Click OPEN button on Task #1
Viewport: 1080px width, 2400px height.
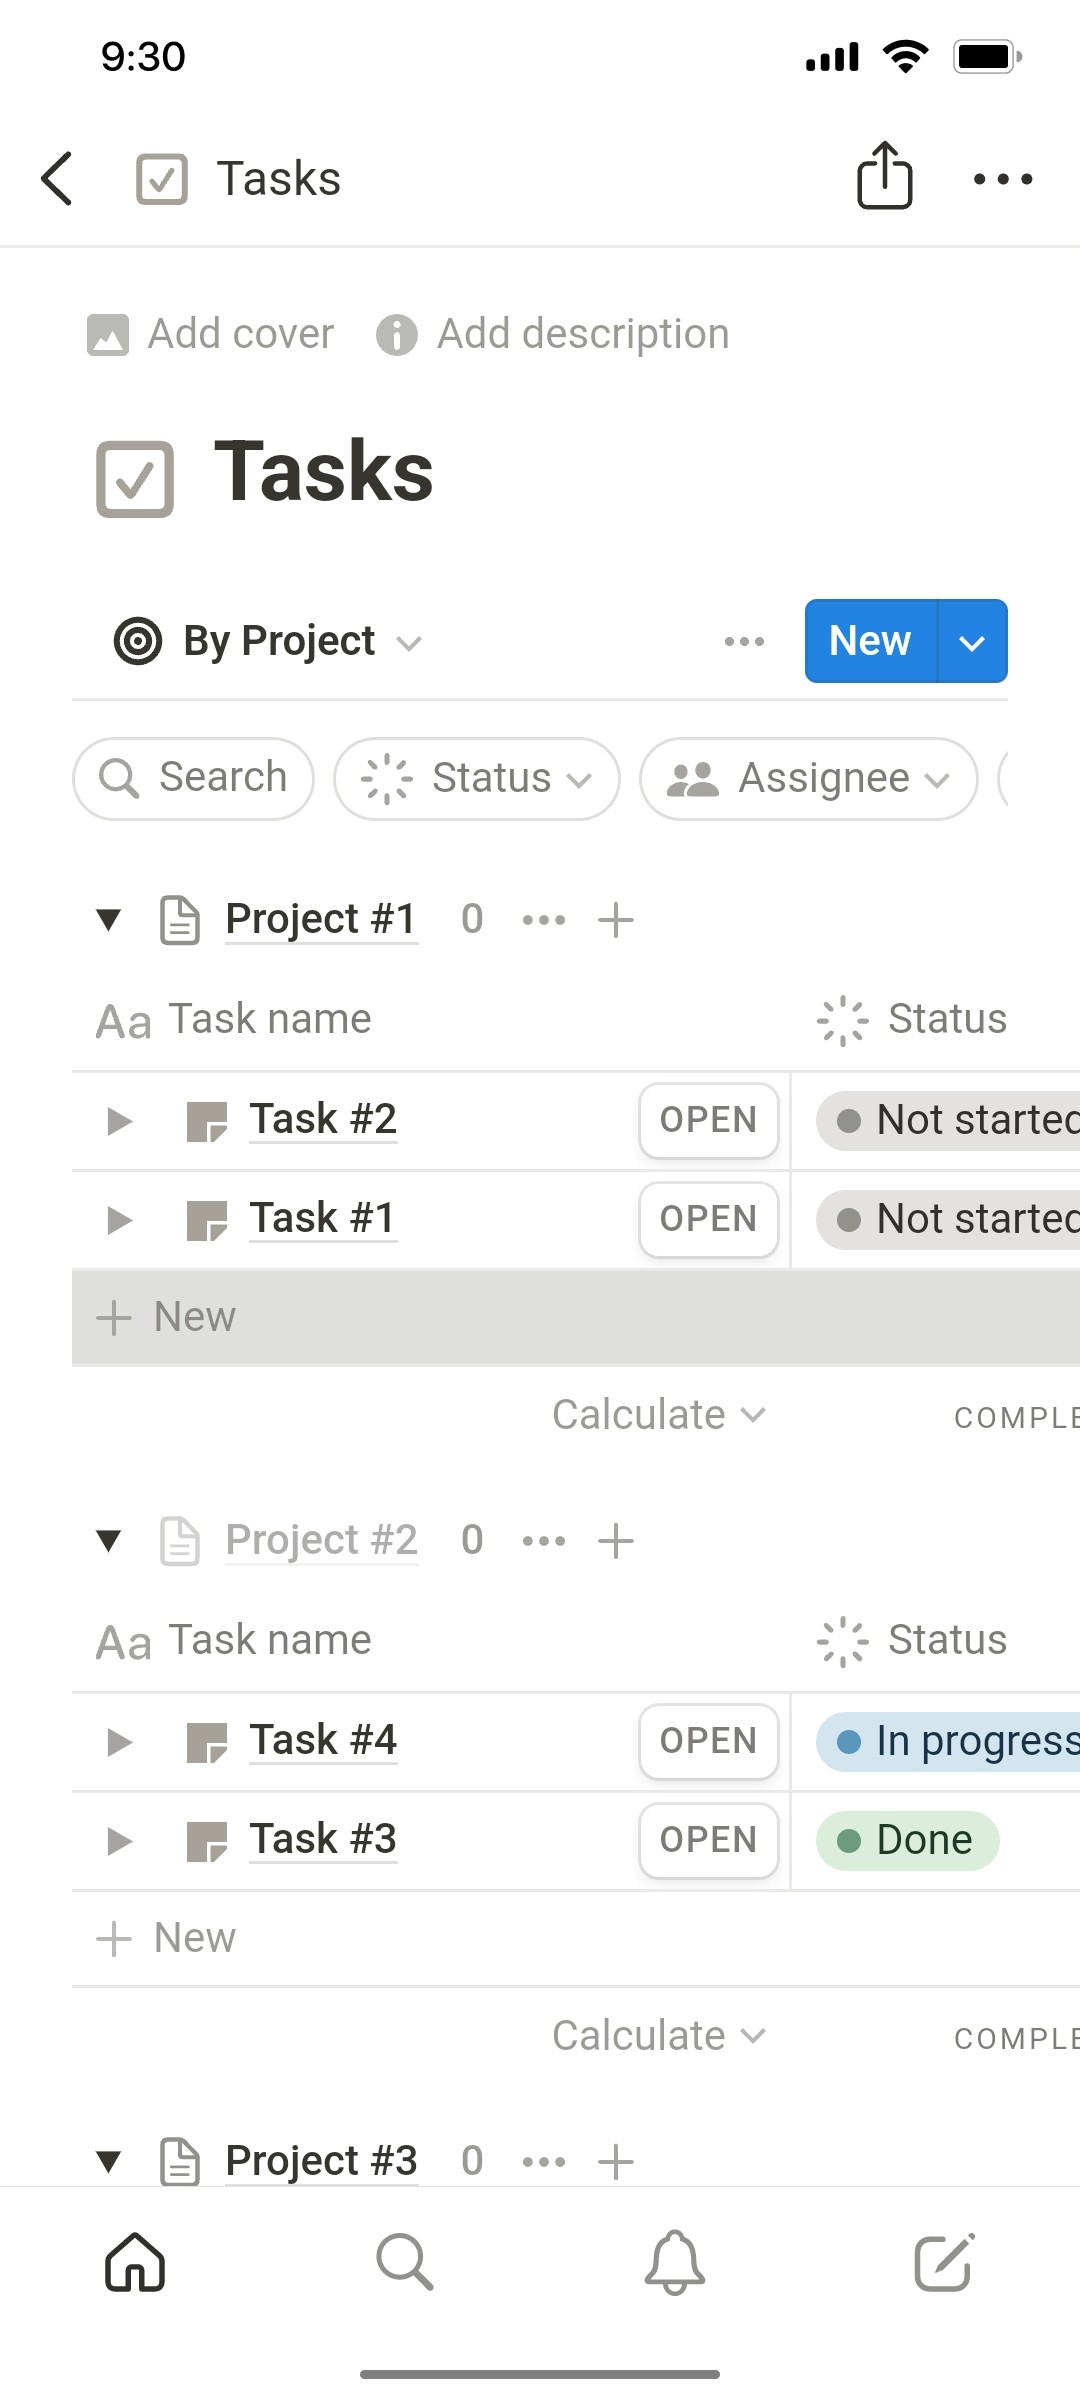click(x=709, y=1219)
